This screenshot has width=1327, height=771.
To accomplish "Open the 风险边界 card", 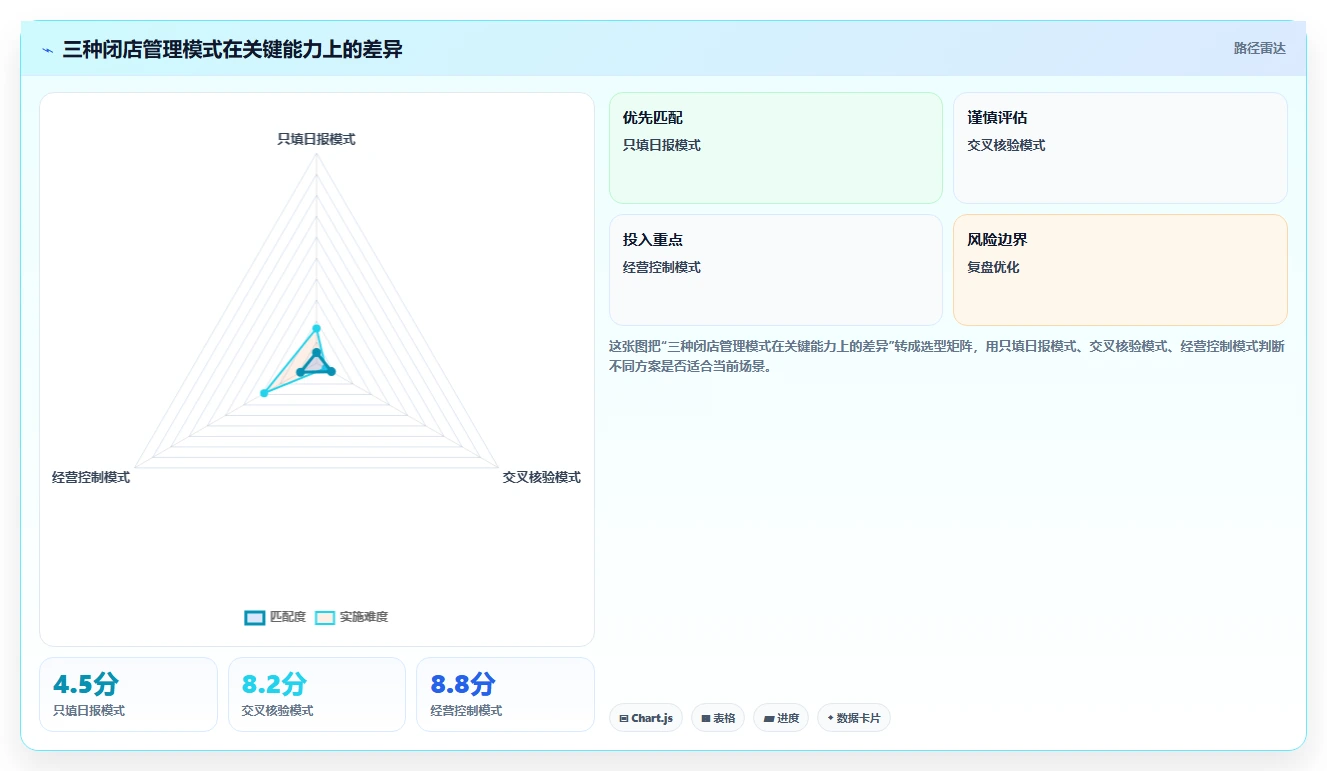I will 1120,270.
